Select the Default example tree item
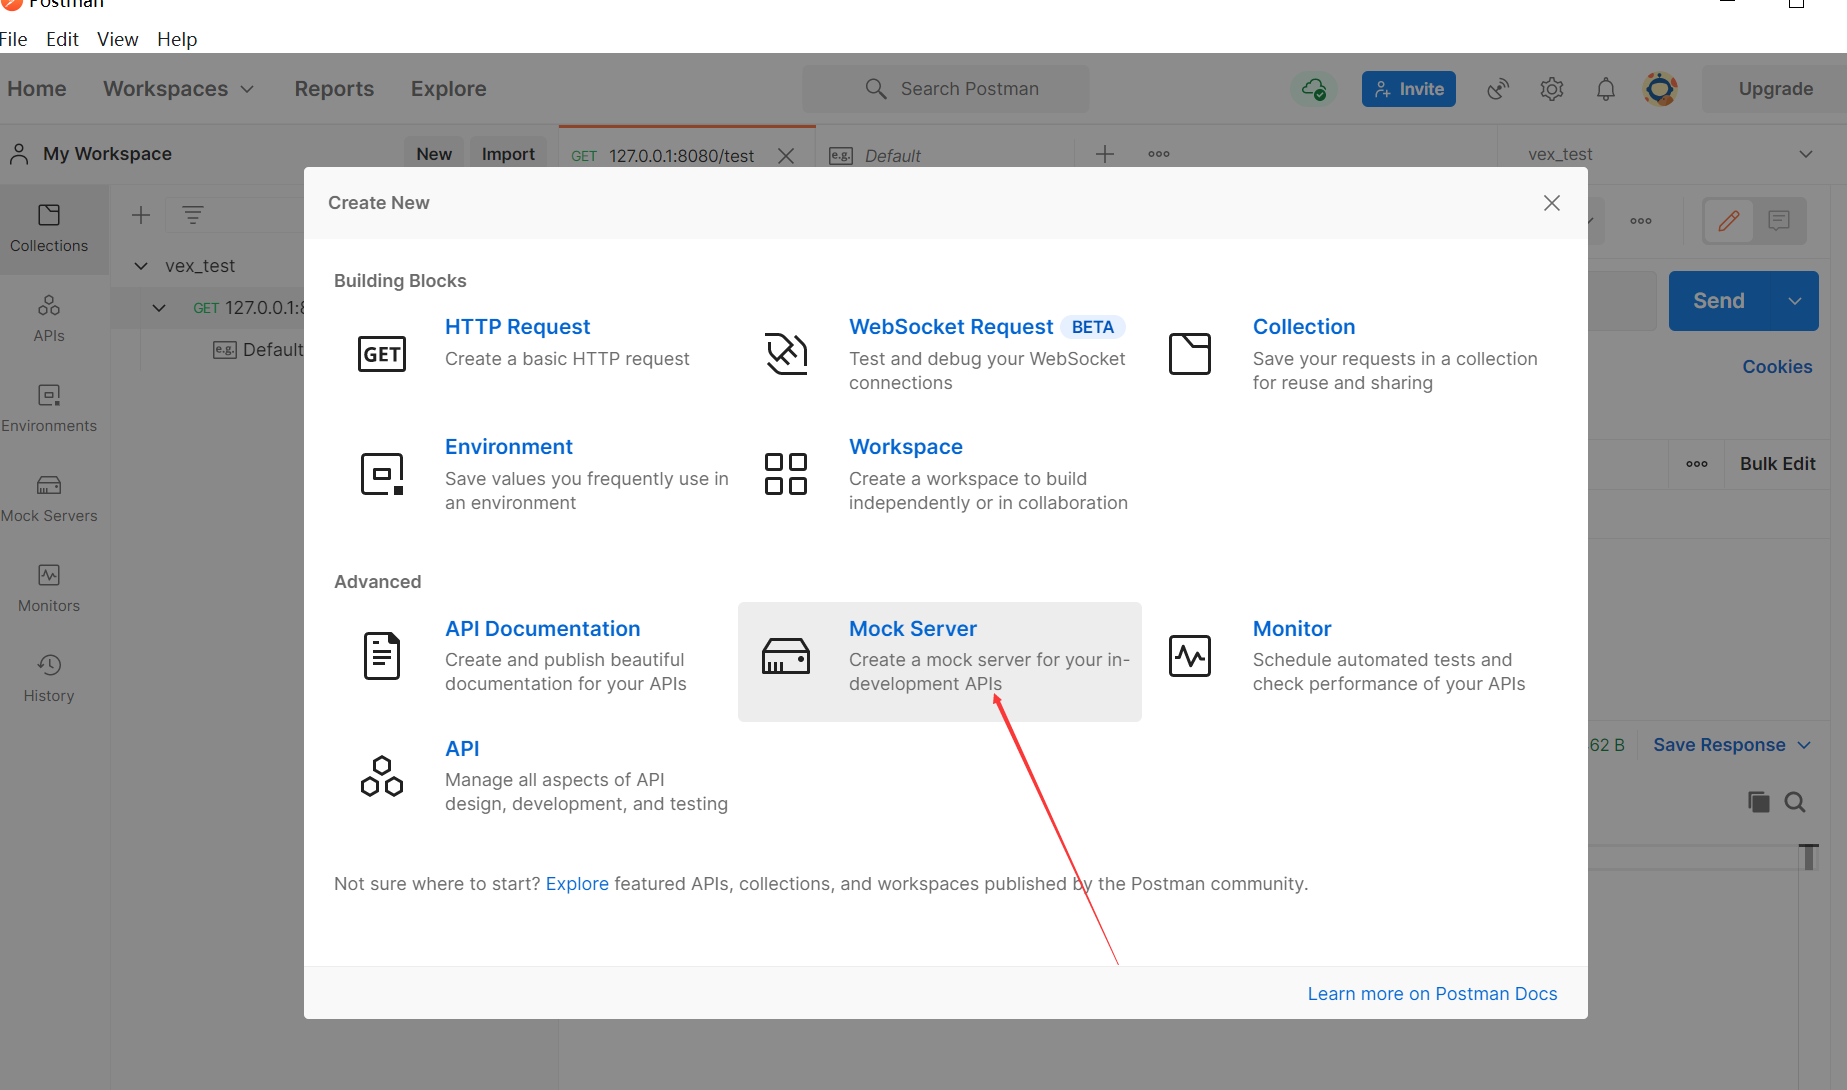Viewport: 1847px width, 1090px height. pos(258,350)
